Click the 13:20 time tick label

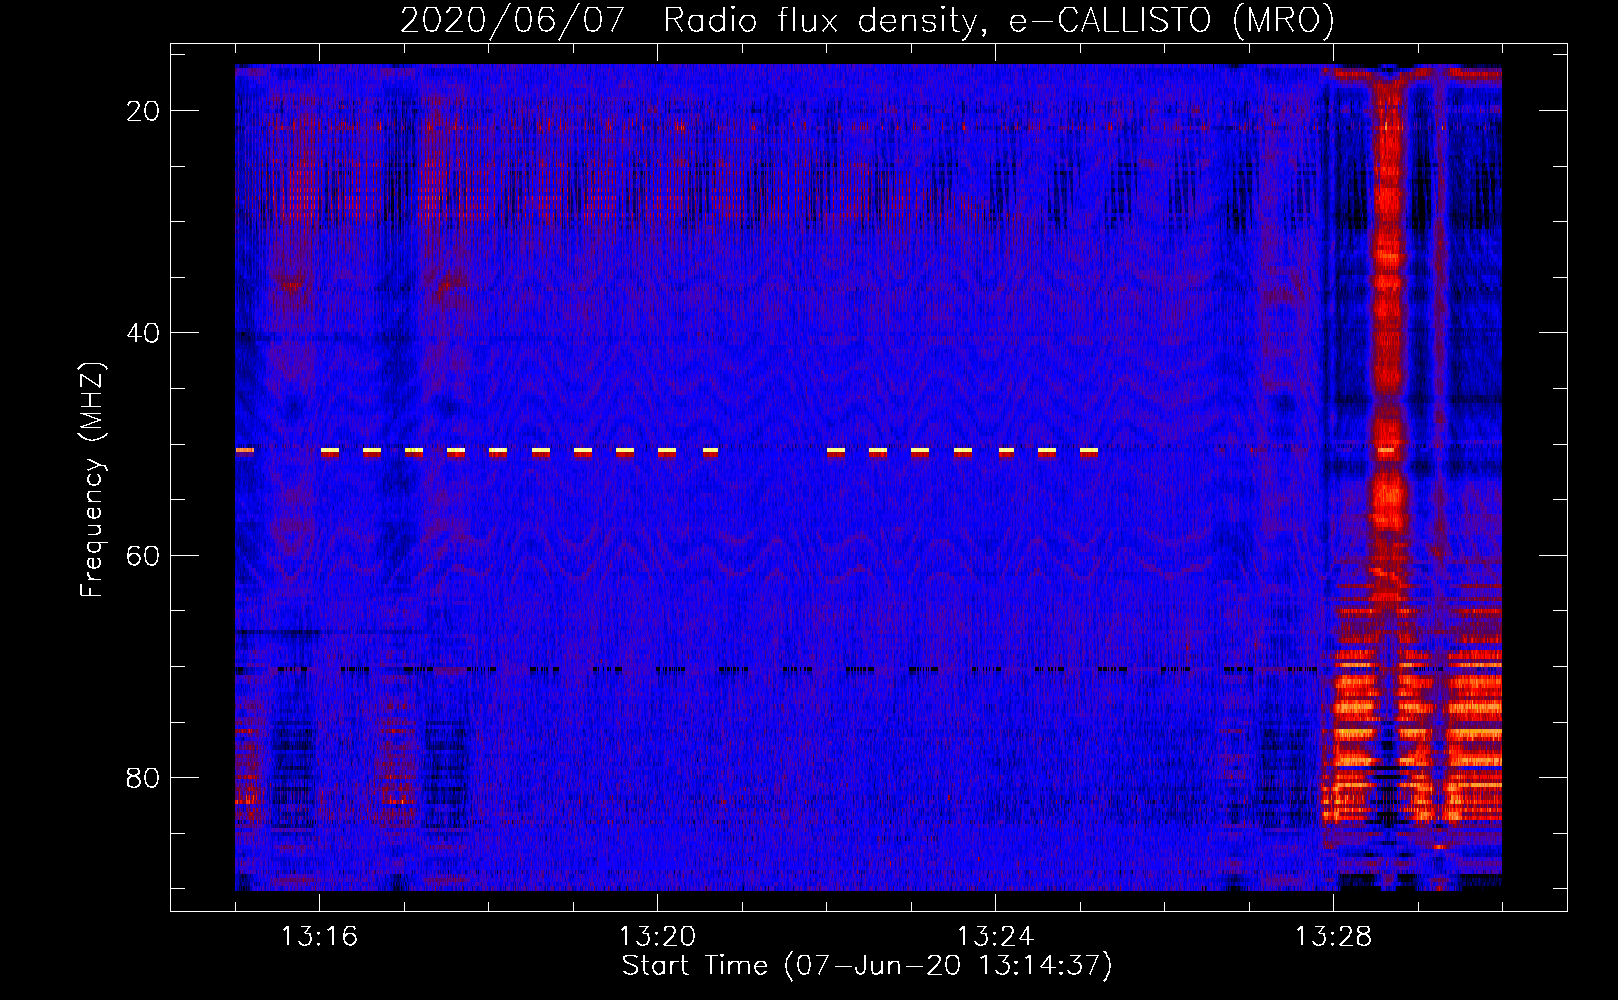[657, 937]
